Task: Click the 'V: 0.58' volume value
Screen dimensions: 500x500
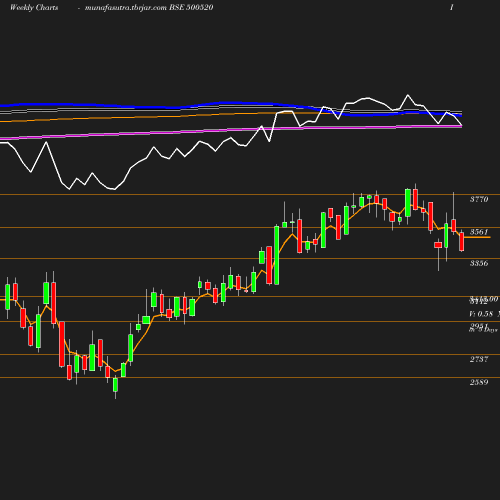Action: coord(481,314)
